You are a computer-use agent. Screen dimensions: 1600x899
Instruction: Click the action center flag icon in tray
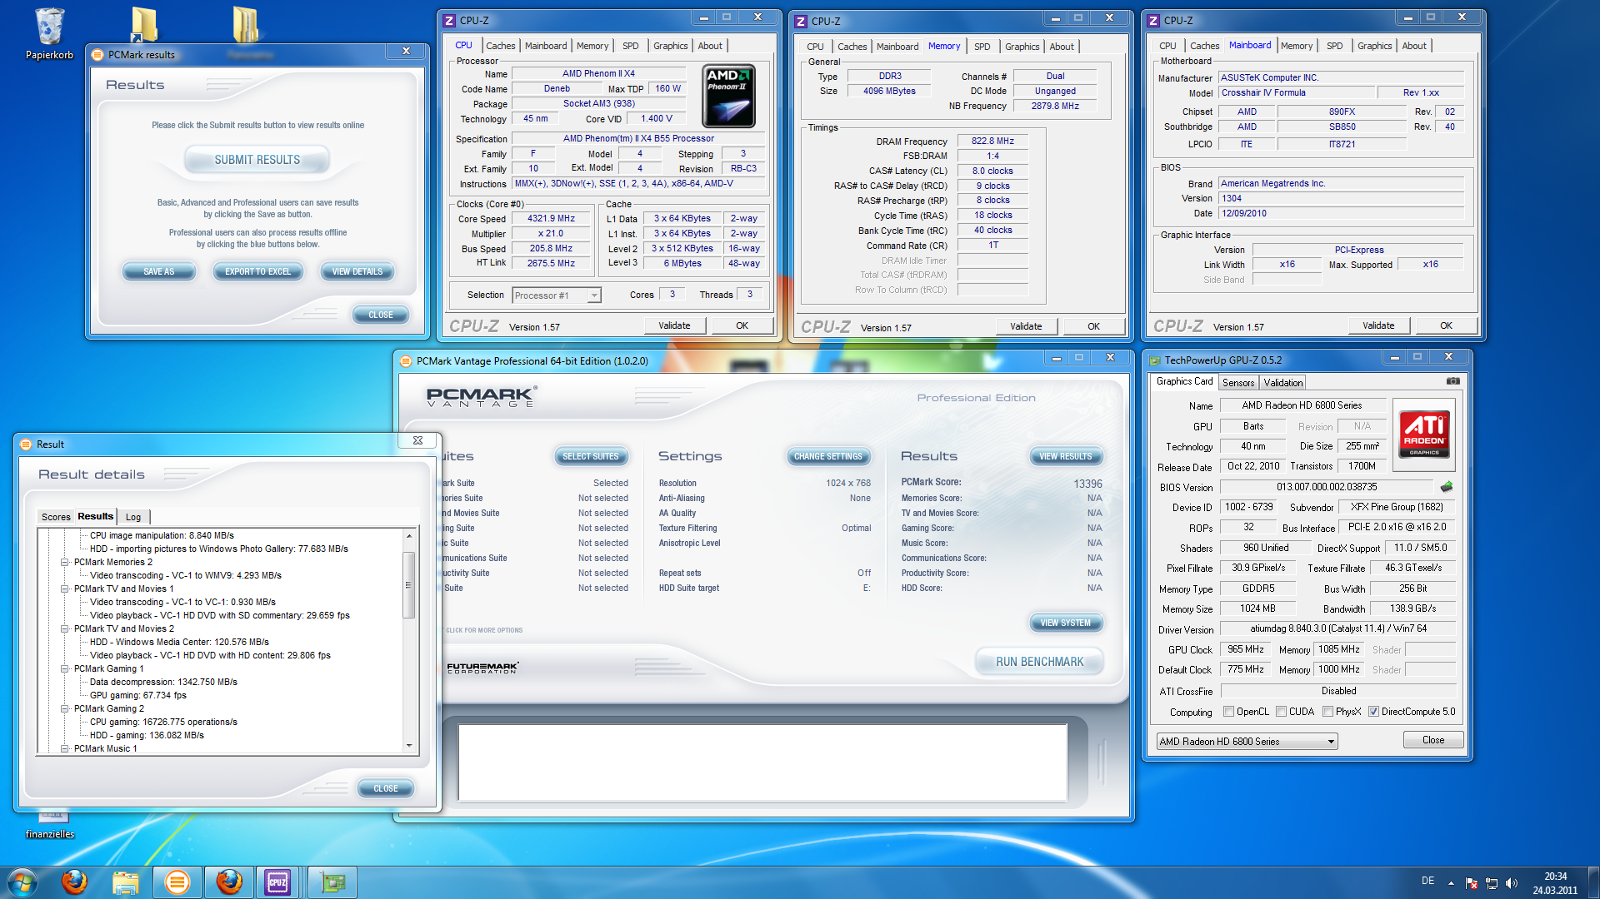pos(1471,883)
